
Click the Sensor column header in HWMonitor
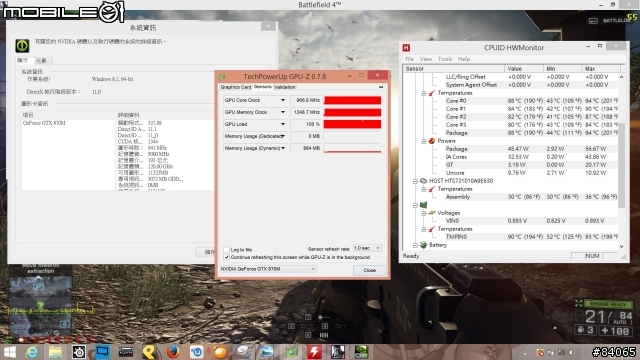[x=454, y=69]
